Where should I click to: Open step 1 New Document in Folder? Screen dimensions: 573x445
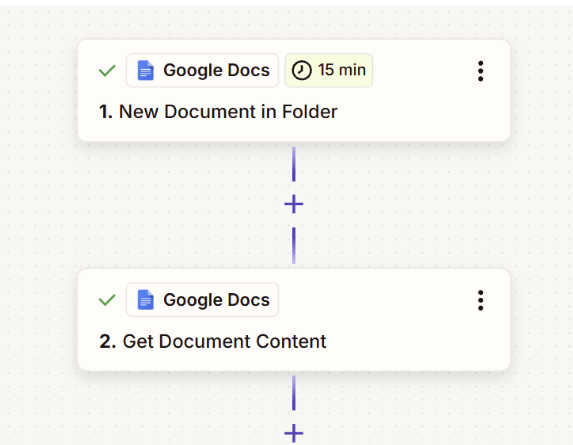(x=294, y=90)
